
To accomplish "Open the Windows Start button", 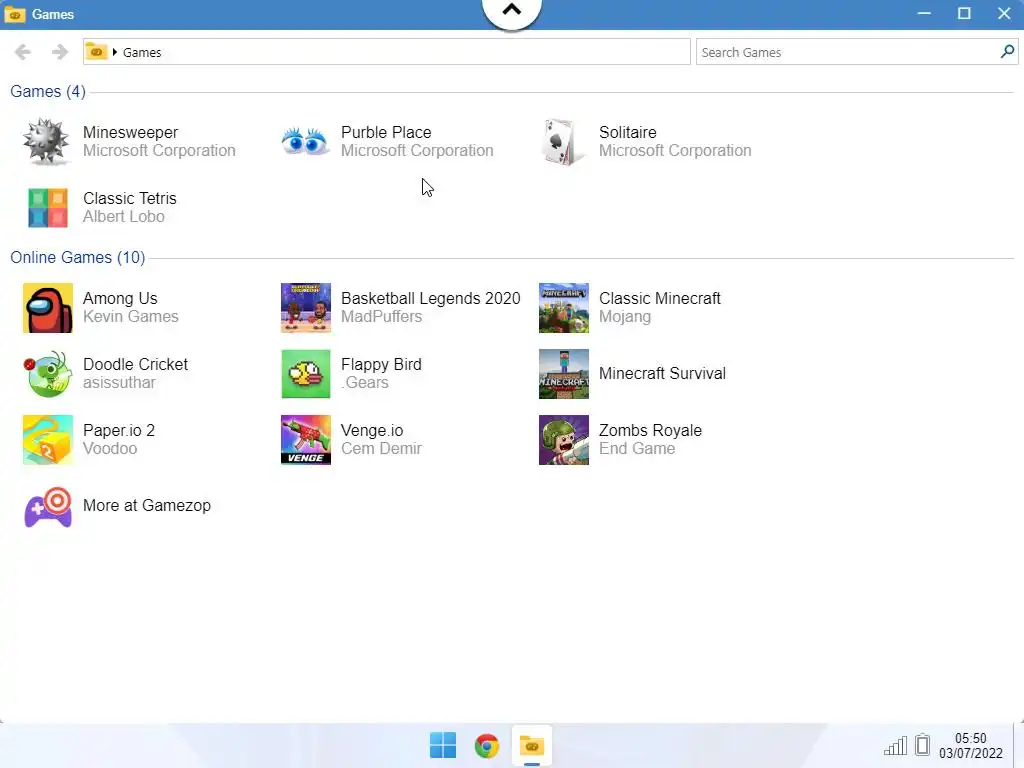I will pyautogui.click(x=443, y=745).
